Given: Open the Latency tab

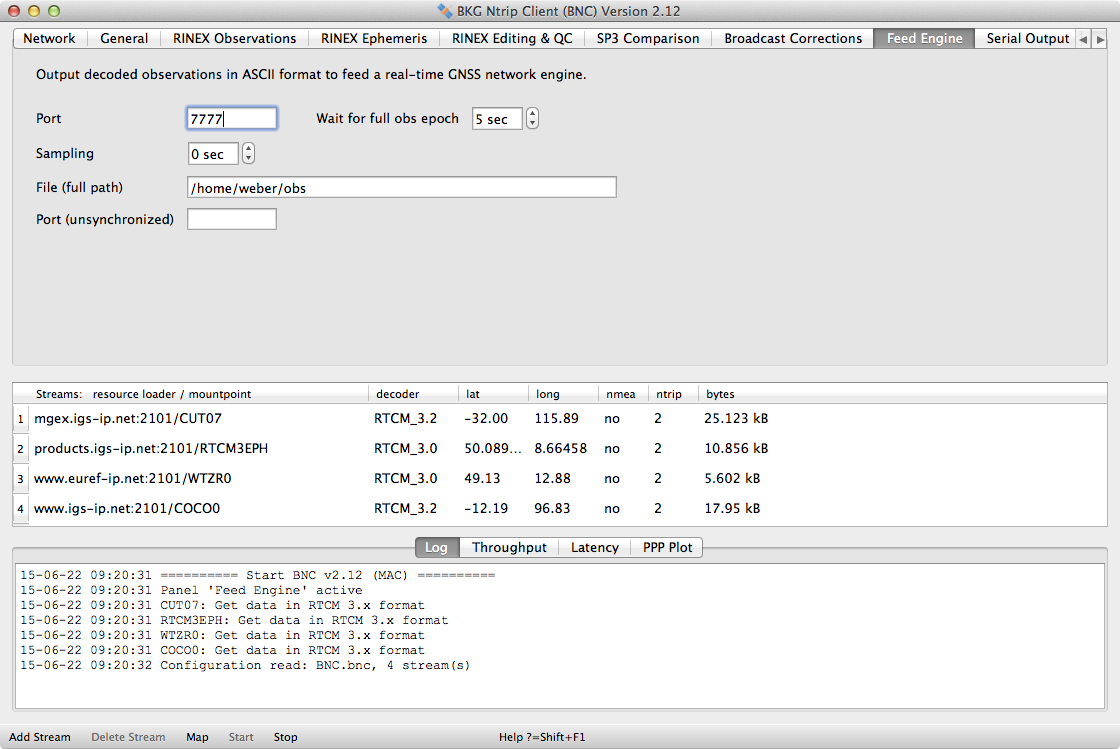Looking at the screenshot, I should [x=594, y=547].
